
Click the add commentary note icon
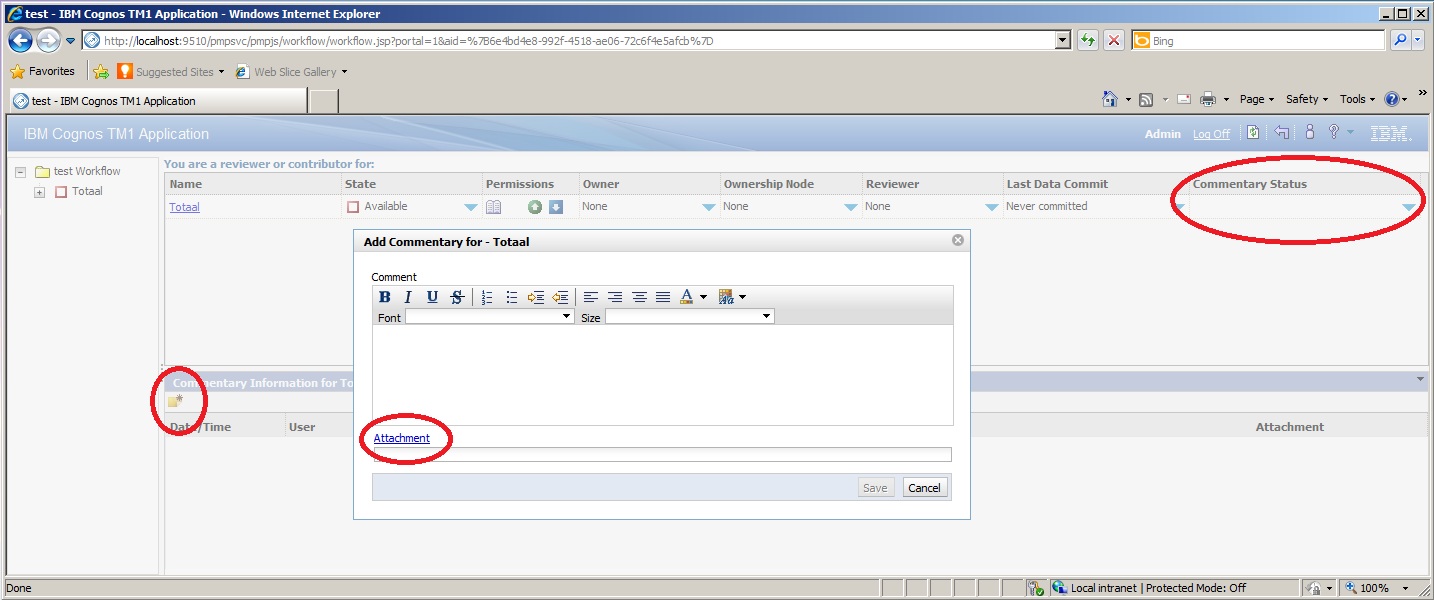click(175, 401)
